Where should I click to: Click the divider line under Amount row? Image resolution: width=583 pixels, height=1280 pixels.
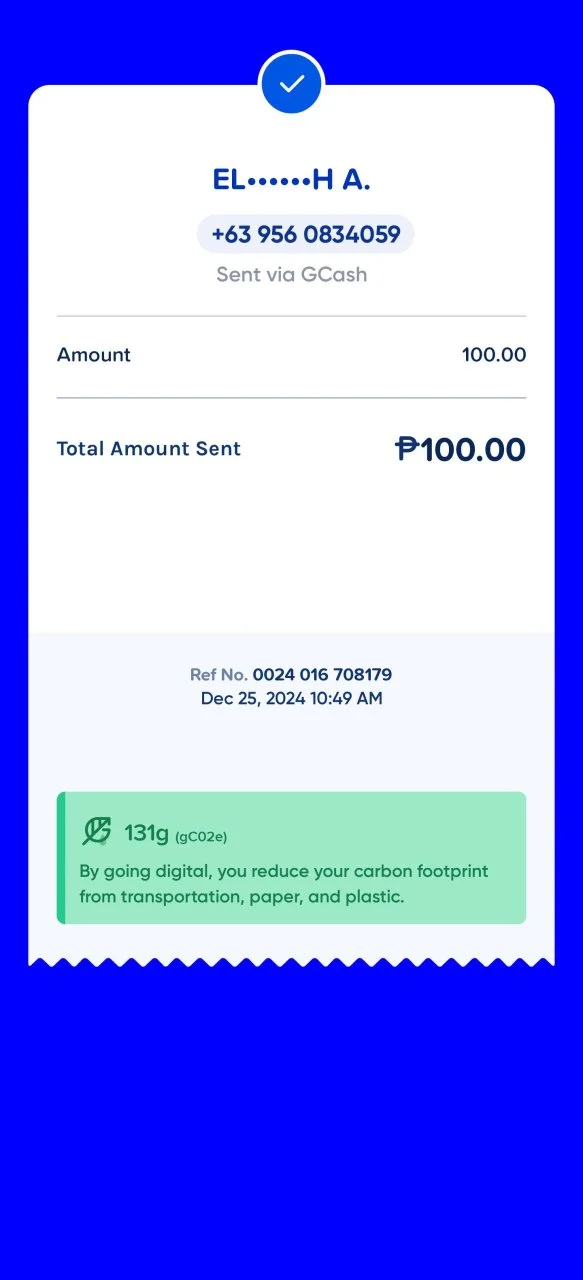[291, 398]
